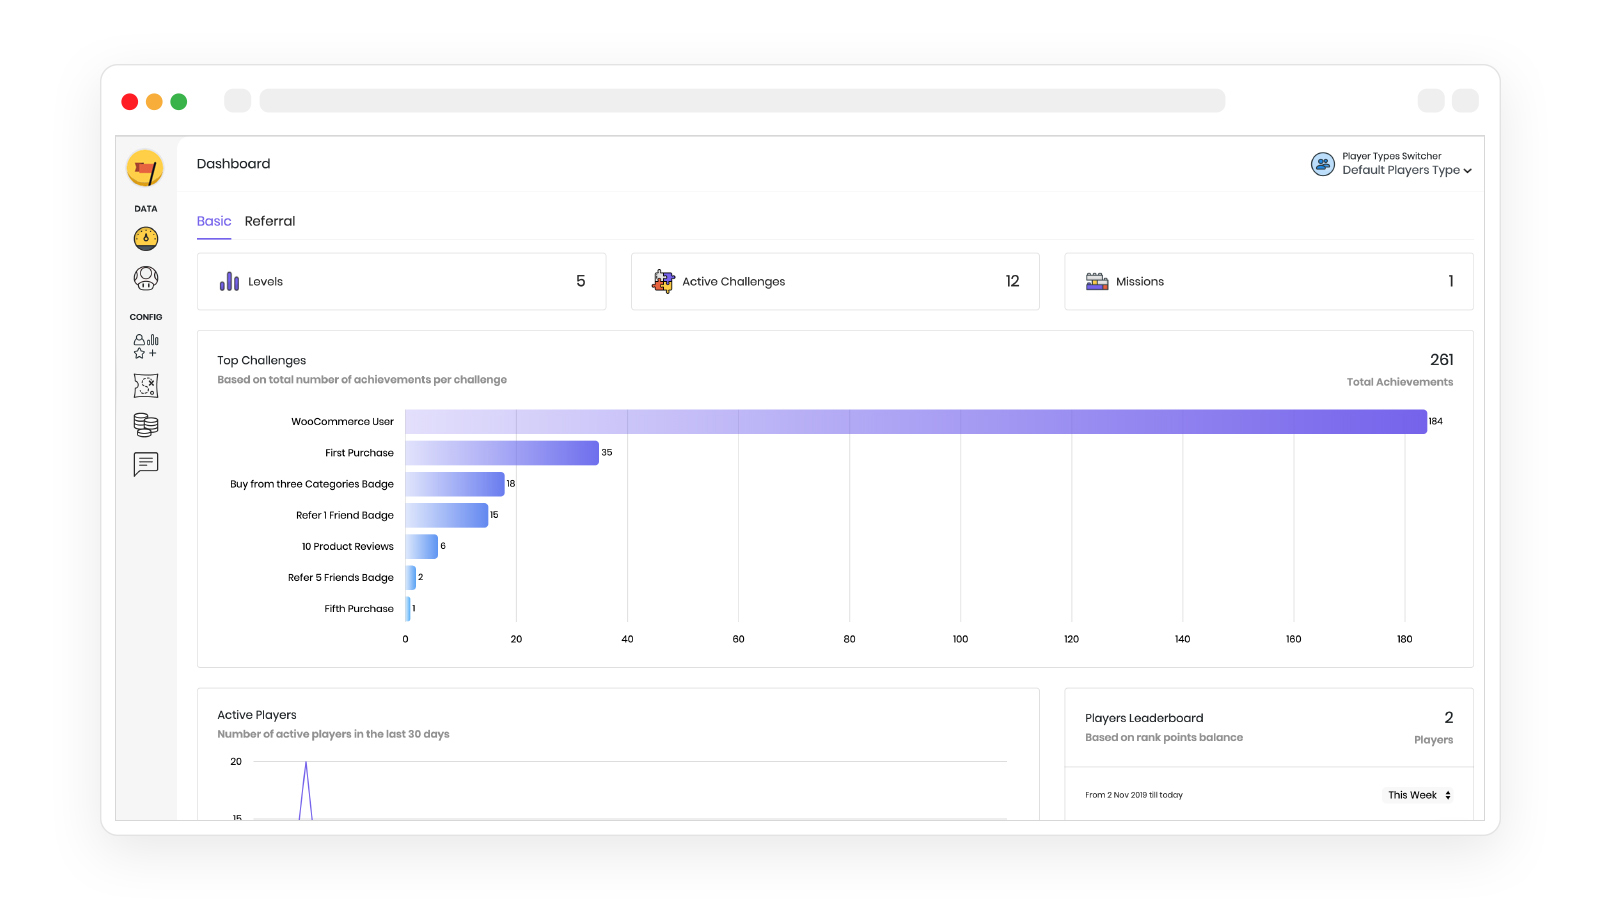The width and height of the screenshot is (1600, 900).
Task: Open the challenges map config icon
Action: pyautogui.click(x=146, y=386)
